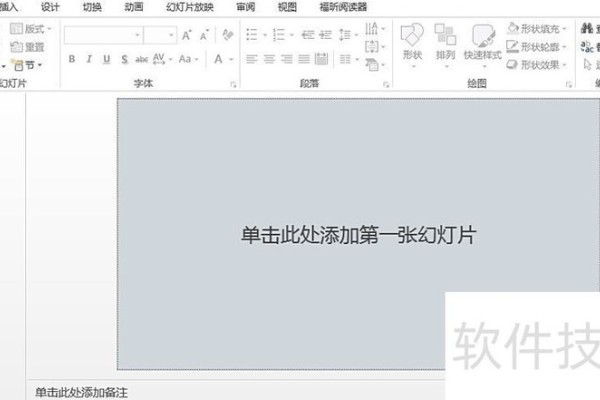
Task: Toggle underline formatting
Action: 107,59
